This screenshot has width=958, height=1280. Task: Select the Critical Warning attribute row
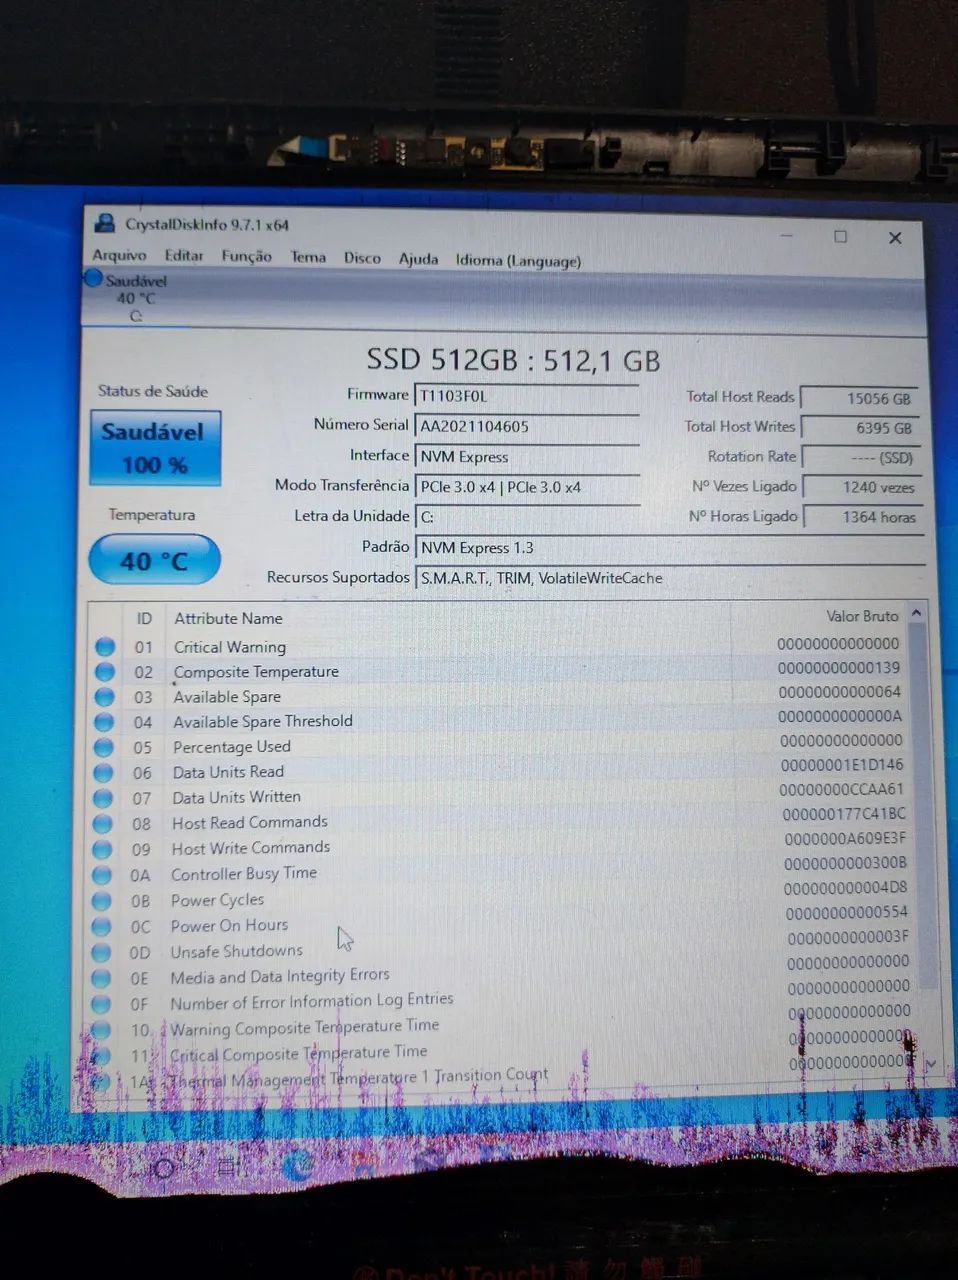(500, 646)
